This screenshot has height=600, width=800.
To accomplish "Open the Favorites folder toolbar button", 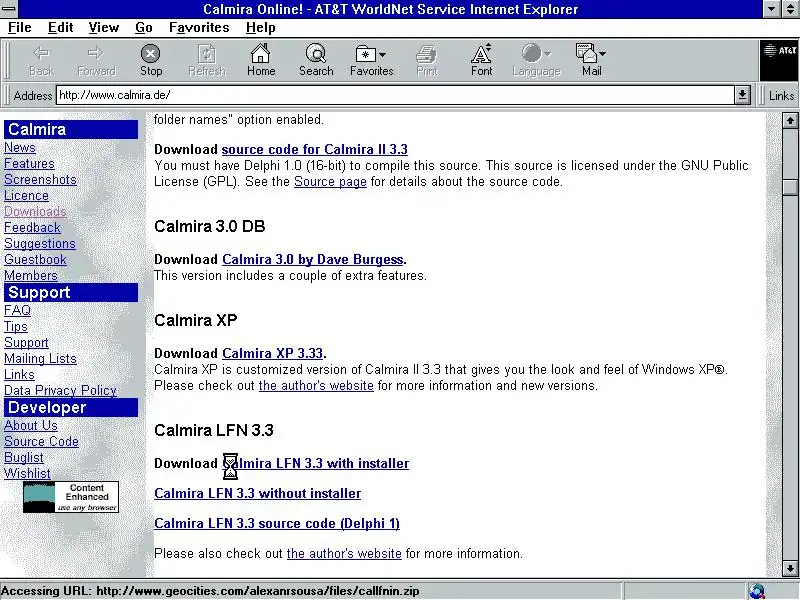I will click(x=365, y=53).
